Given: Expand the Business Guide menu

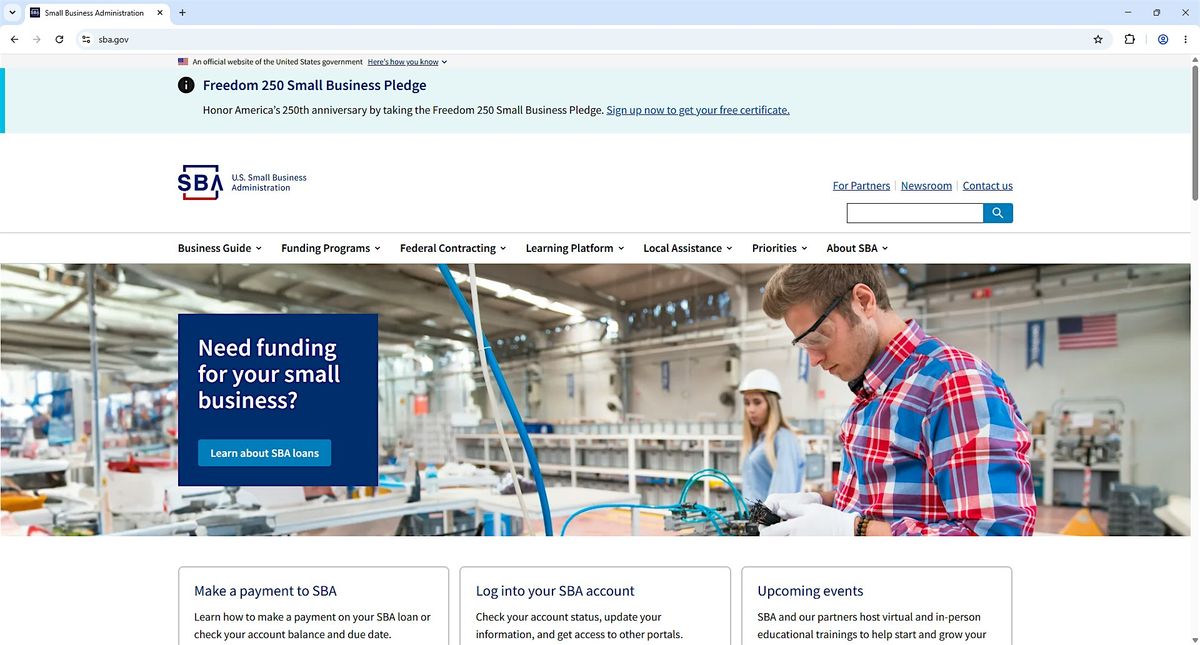Looking at the screenshot, I should pyautogui.click(x=220, y=248).
